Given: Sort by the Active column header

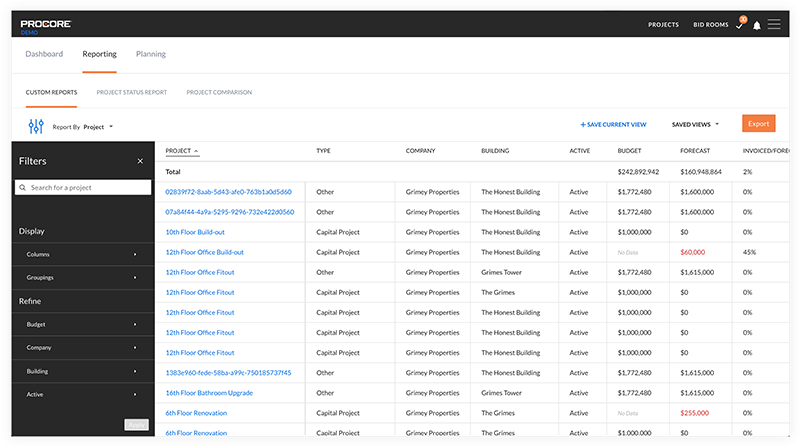Looking at the screenshot, I should coord(580,151).
